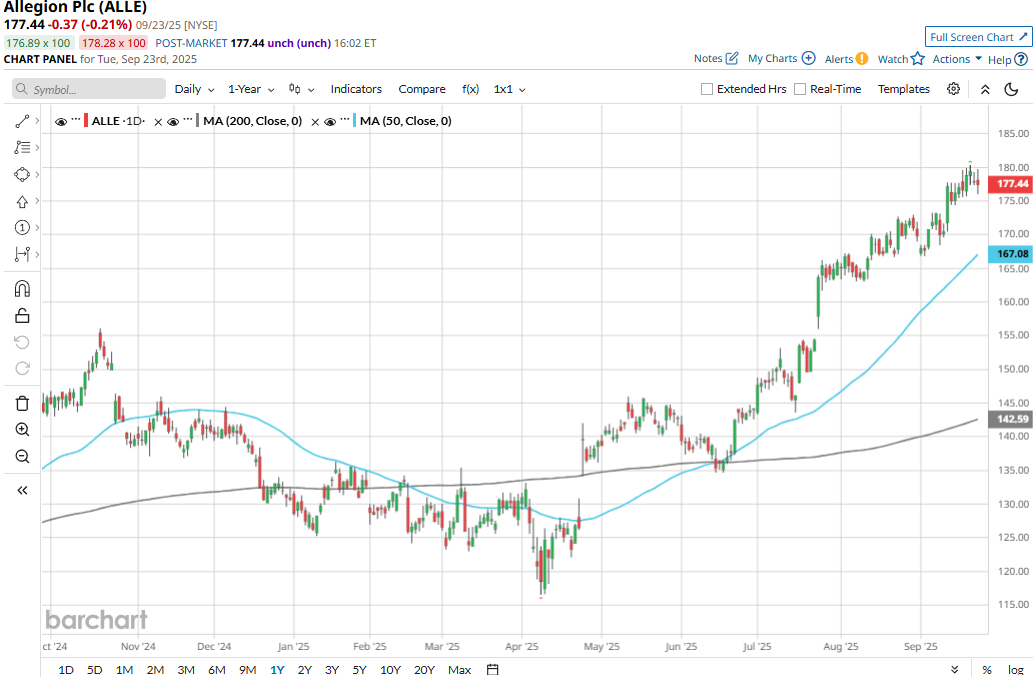Open the Compare menu

[422, 89]
